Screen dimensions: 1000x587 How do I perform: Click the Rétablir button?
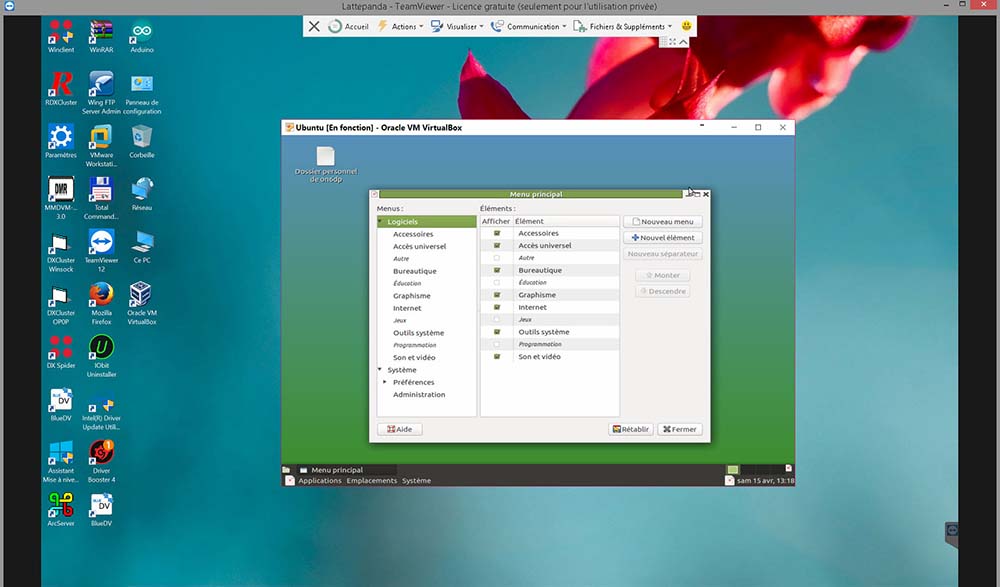631,429
